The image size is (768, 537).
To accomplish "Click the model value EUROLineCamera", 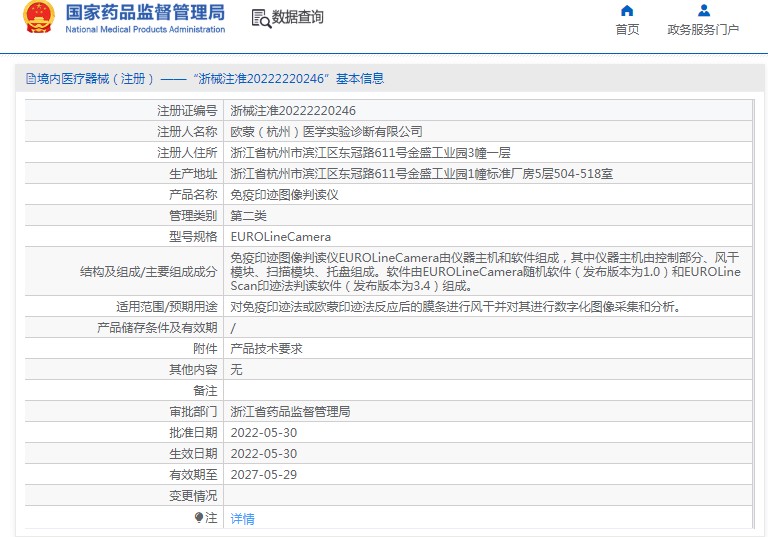I will tap(280, 237).
